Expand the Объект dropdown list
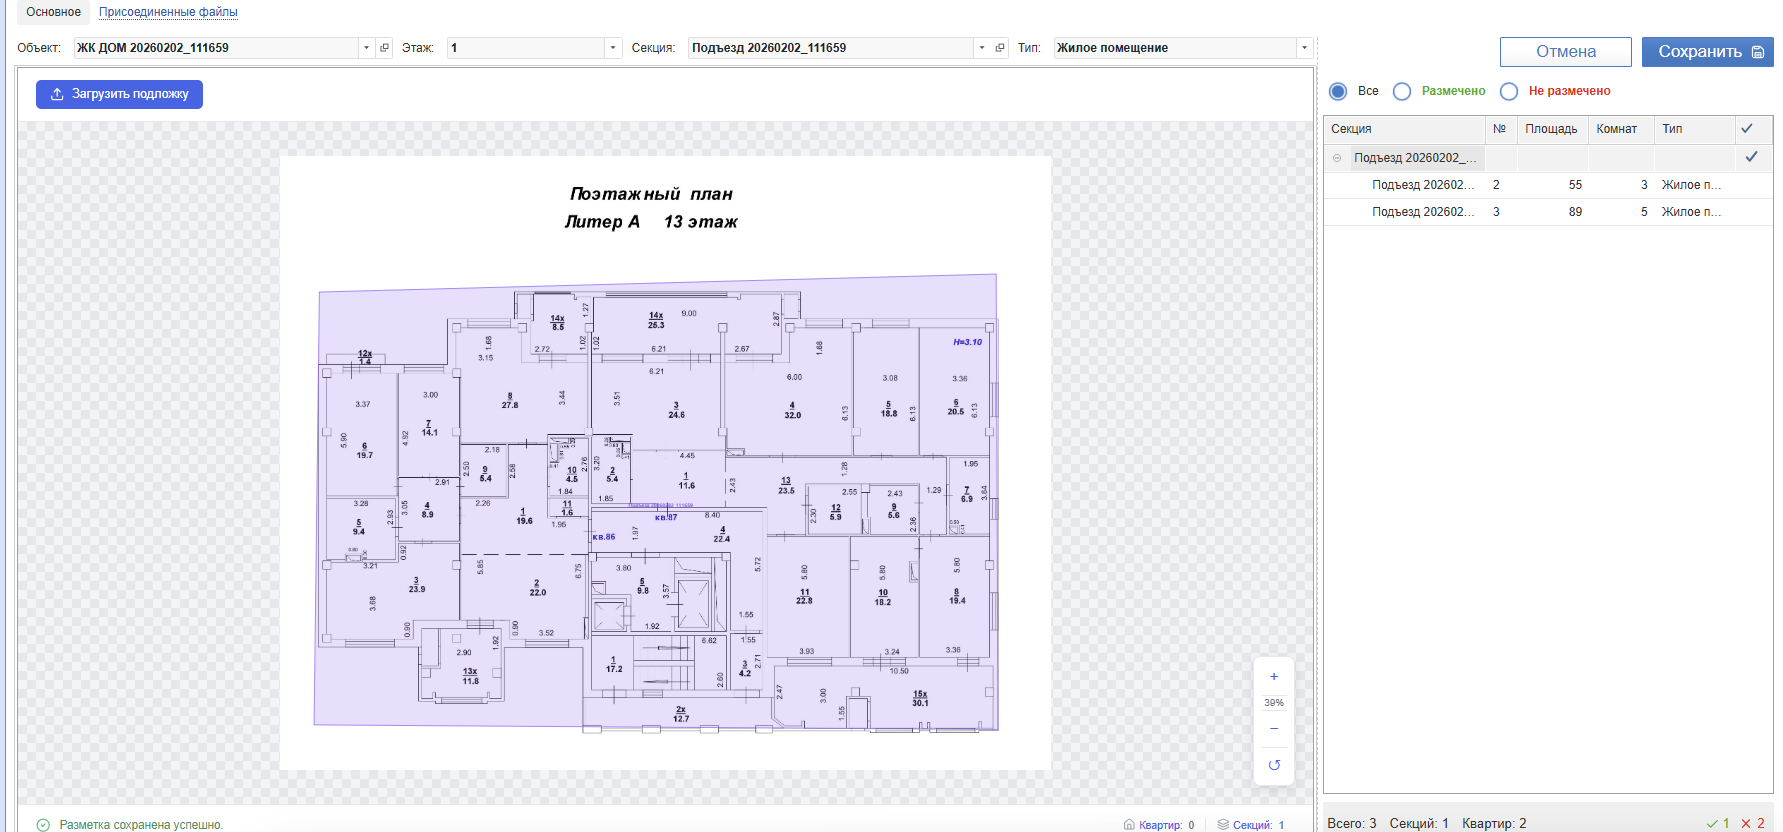The width and height of the screenshot is (1783, 832). coord(366,48)
